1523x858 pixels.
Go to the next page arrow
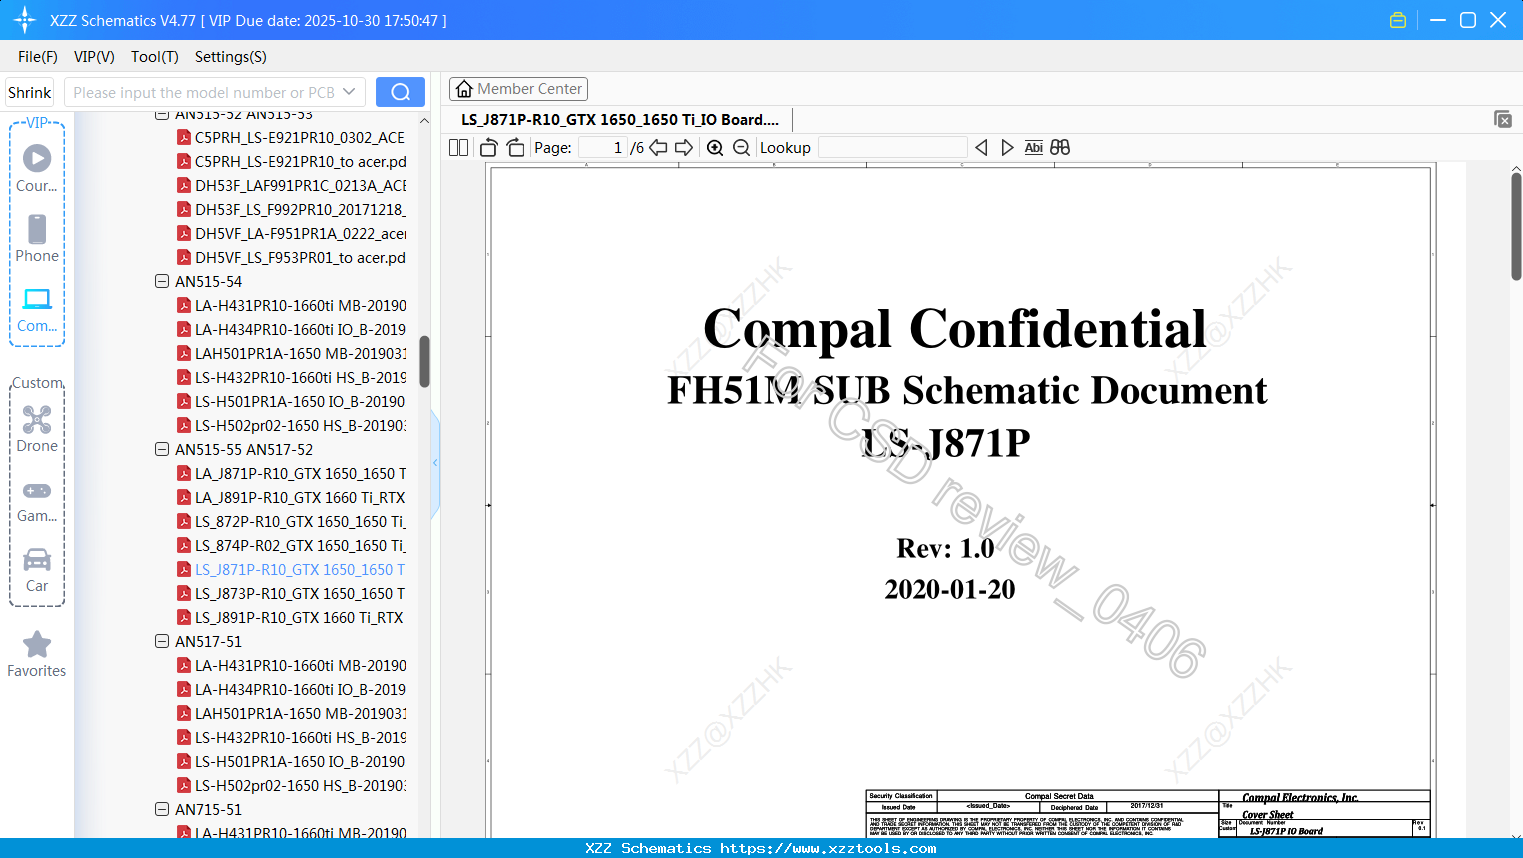[684, 148]
